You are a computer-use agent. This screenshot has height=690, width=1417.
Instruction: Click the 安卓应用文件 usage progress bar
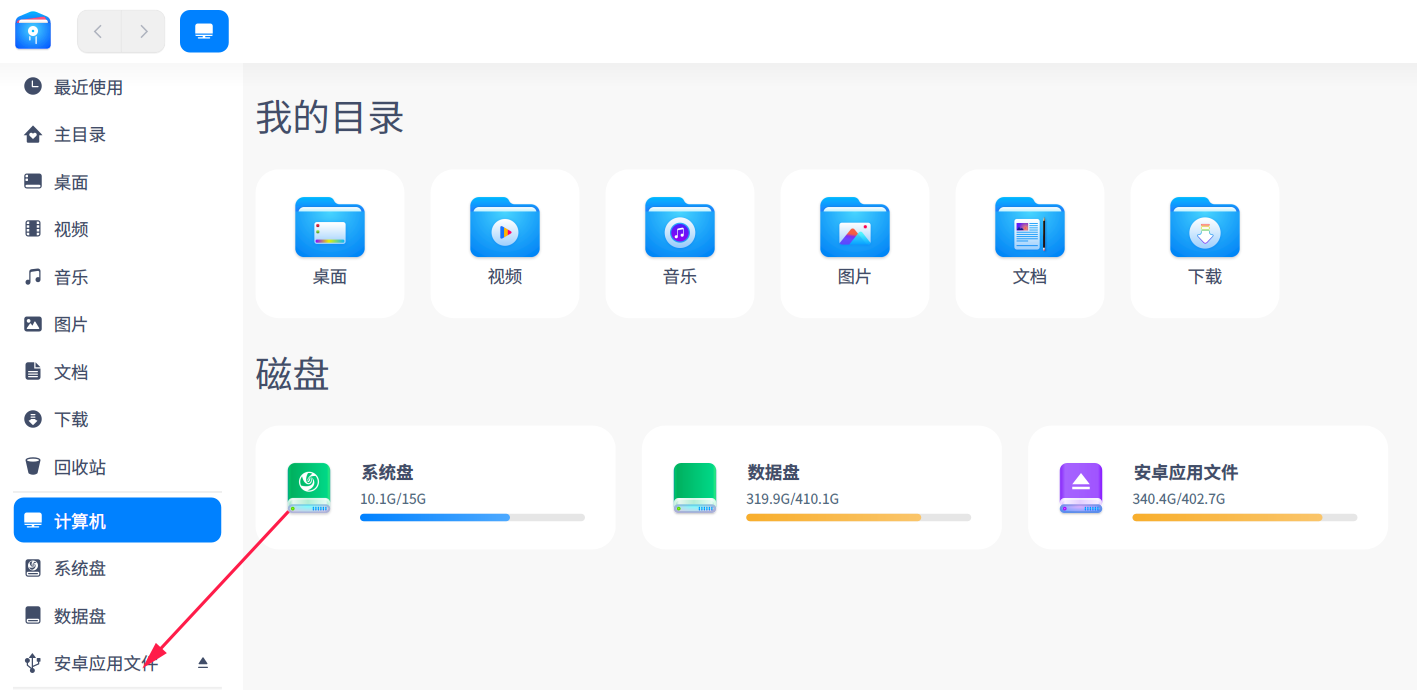(1244, 517)
